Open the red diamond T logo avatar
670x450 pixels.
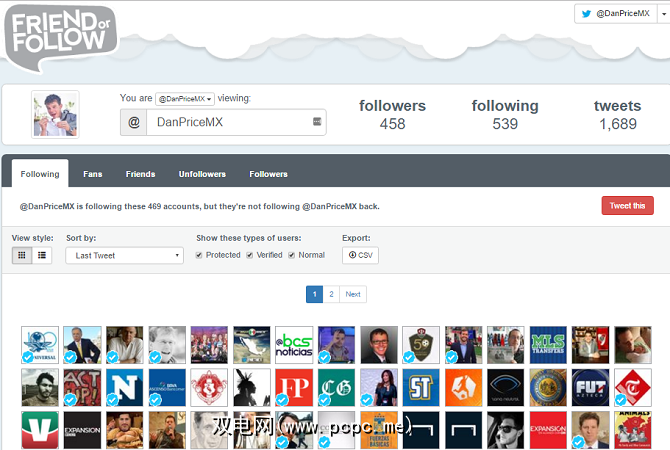pyautogui.click(x=633, y=388)
